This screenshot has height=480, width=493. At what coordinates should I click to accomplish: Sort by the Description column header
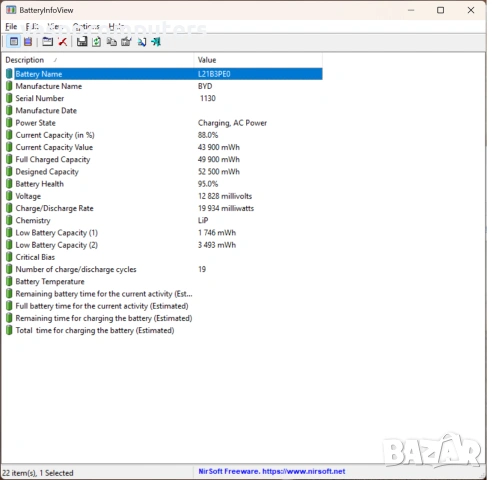tap(98, 60)
